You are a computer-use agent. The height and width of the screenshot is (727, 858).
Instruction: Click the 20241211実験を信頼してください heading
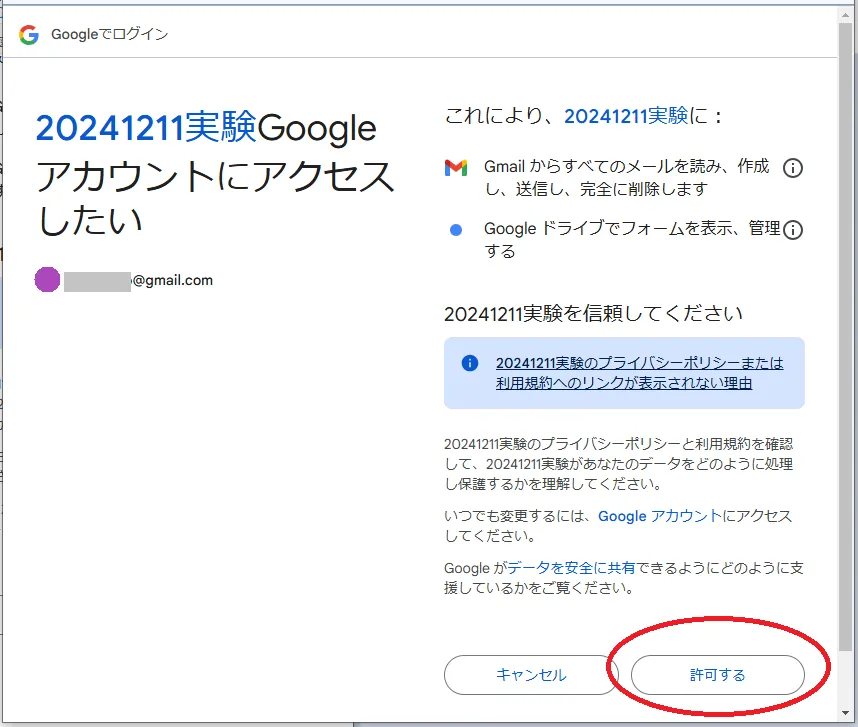[x=593, y=313]
